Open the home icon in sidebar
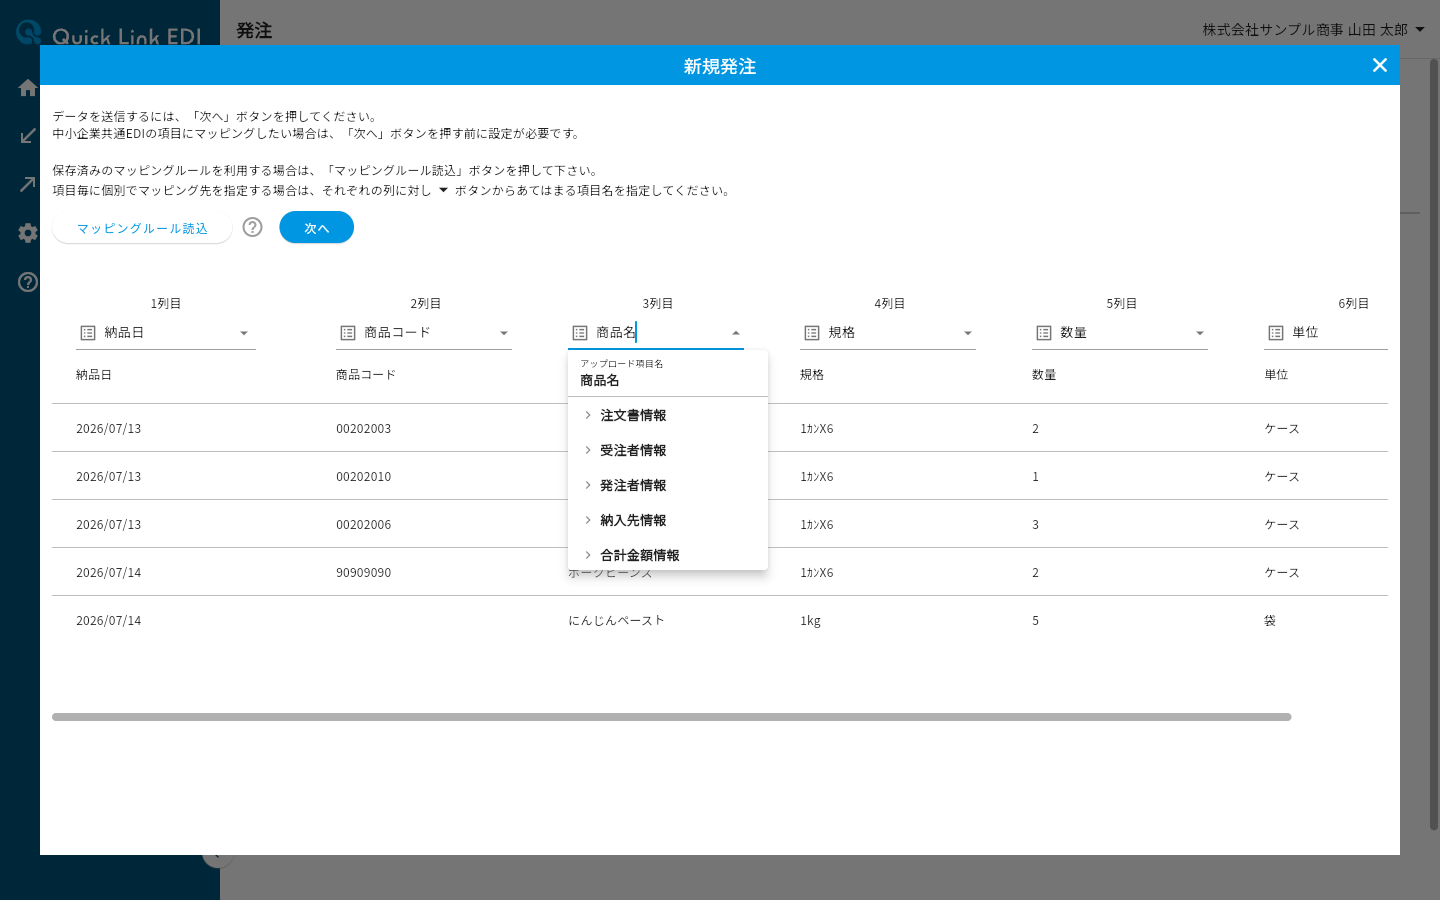Viewport: 1440px width, 900px height. pos(28,88)
